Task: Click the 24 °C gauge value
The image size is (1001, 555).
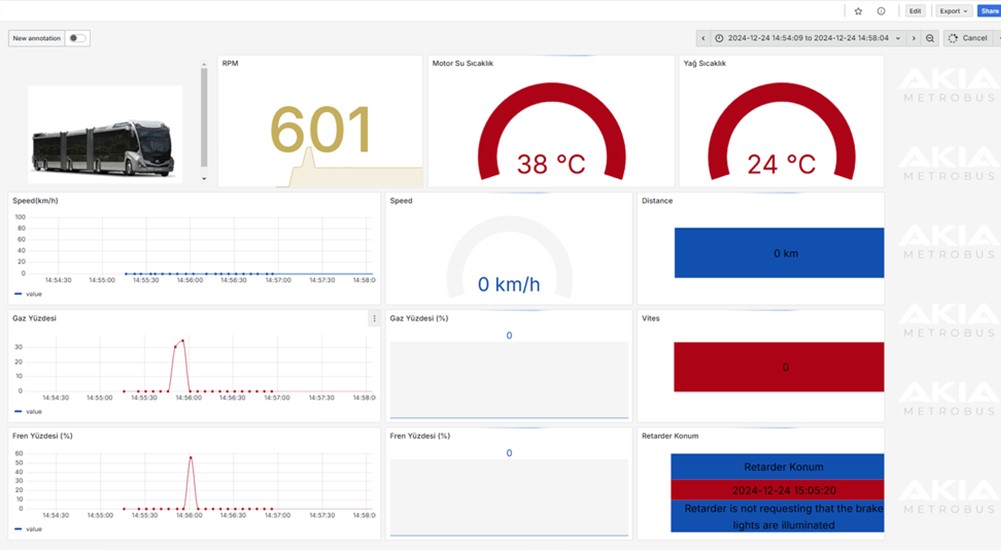Action: click(781, 165)
